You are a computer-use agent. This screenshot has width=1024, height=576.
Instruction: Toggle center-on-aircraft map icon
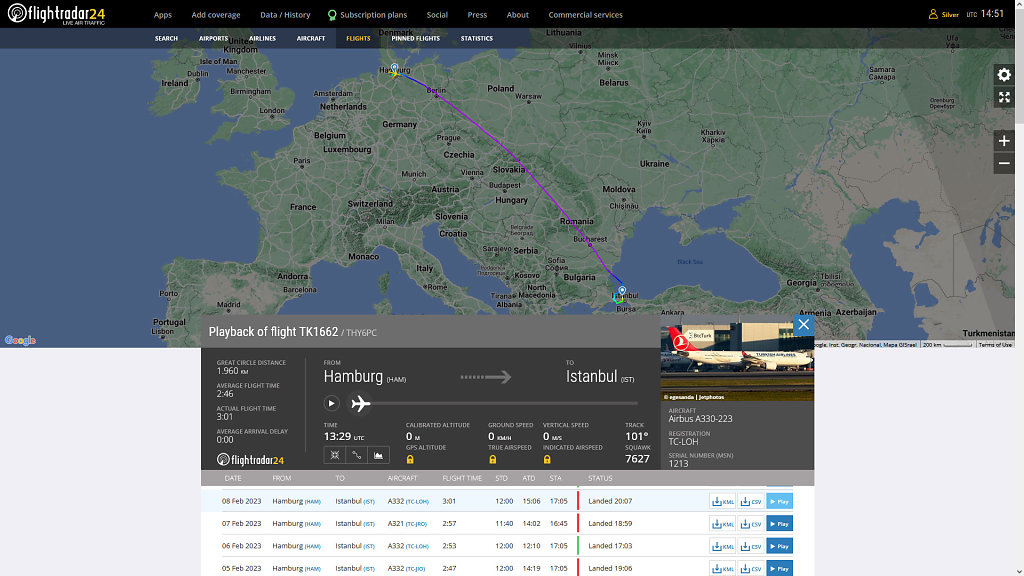click(335, 455)
